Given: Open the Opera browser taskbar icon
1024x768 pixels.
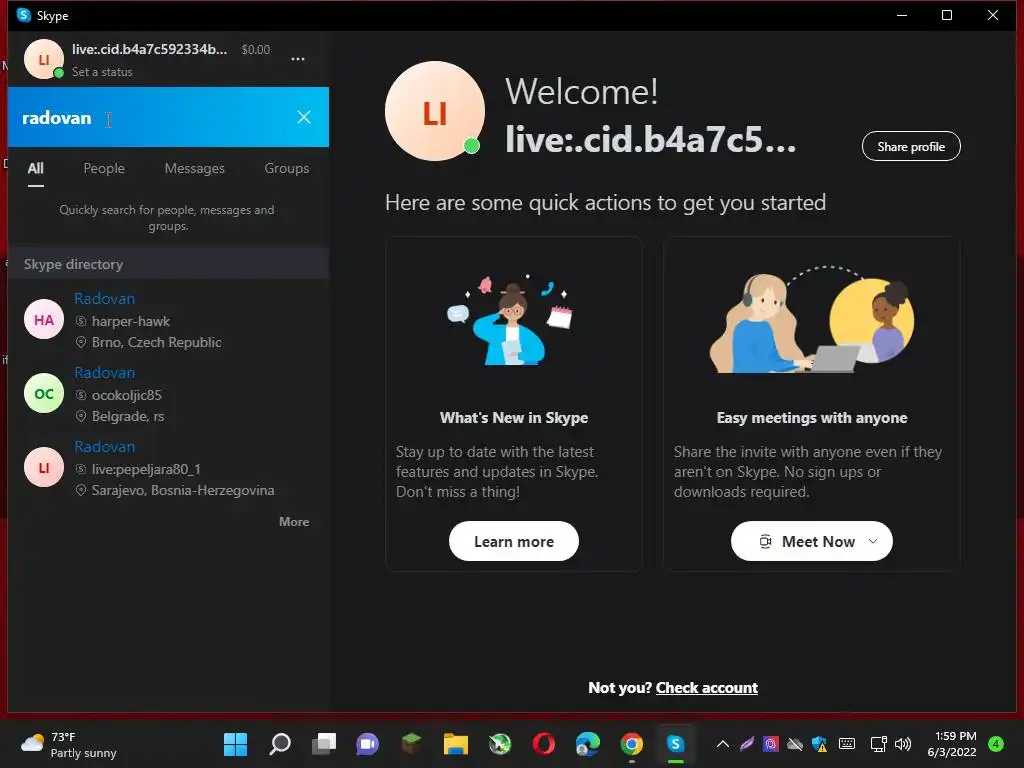Looking at the screenshot, I should pyautogui.click(x=543, y=744).
